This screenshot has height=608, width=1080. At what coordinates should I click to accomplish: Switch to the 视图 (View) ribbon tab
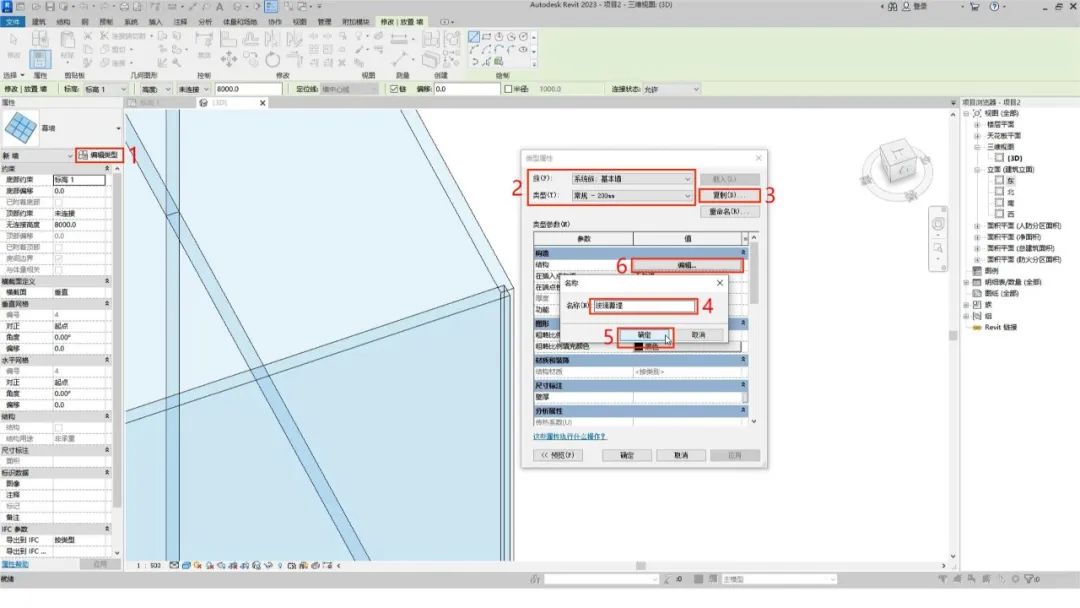(299, 20)
